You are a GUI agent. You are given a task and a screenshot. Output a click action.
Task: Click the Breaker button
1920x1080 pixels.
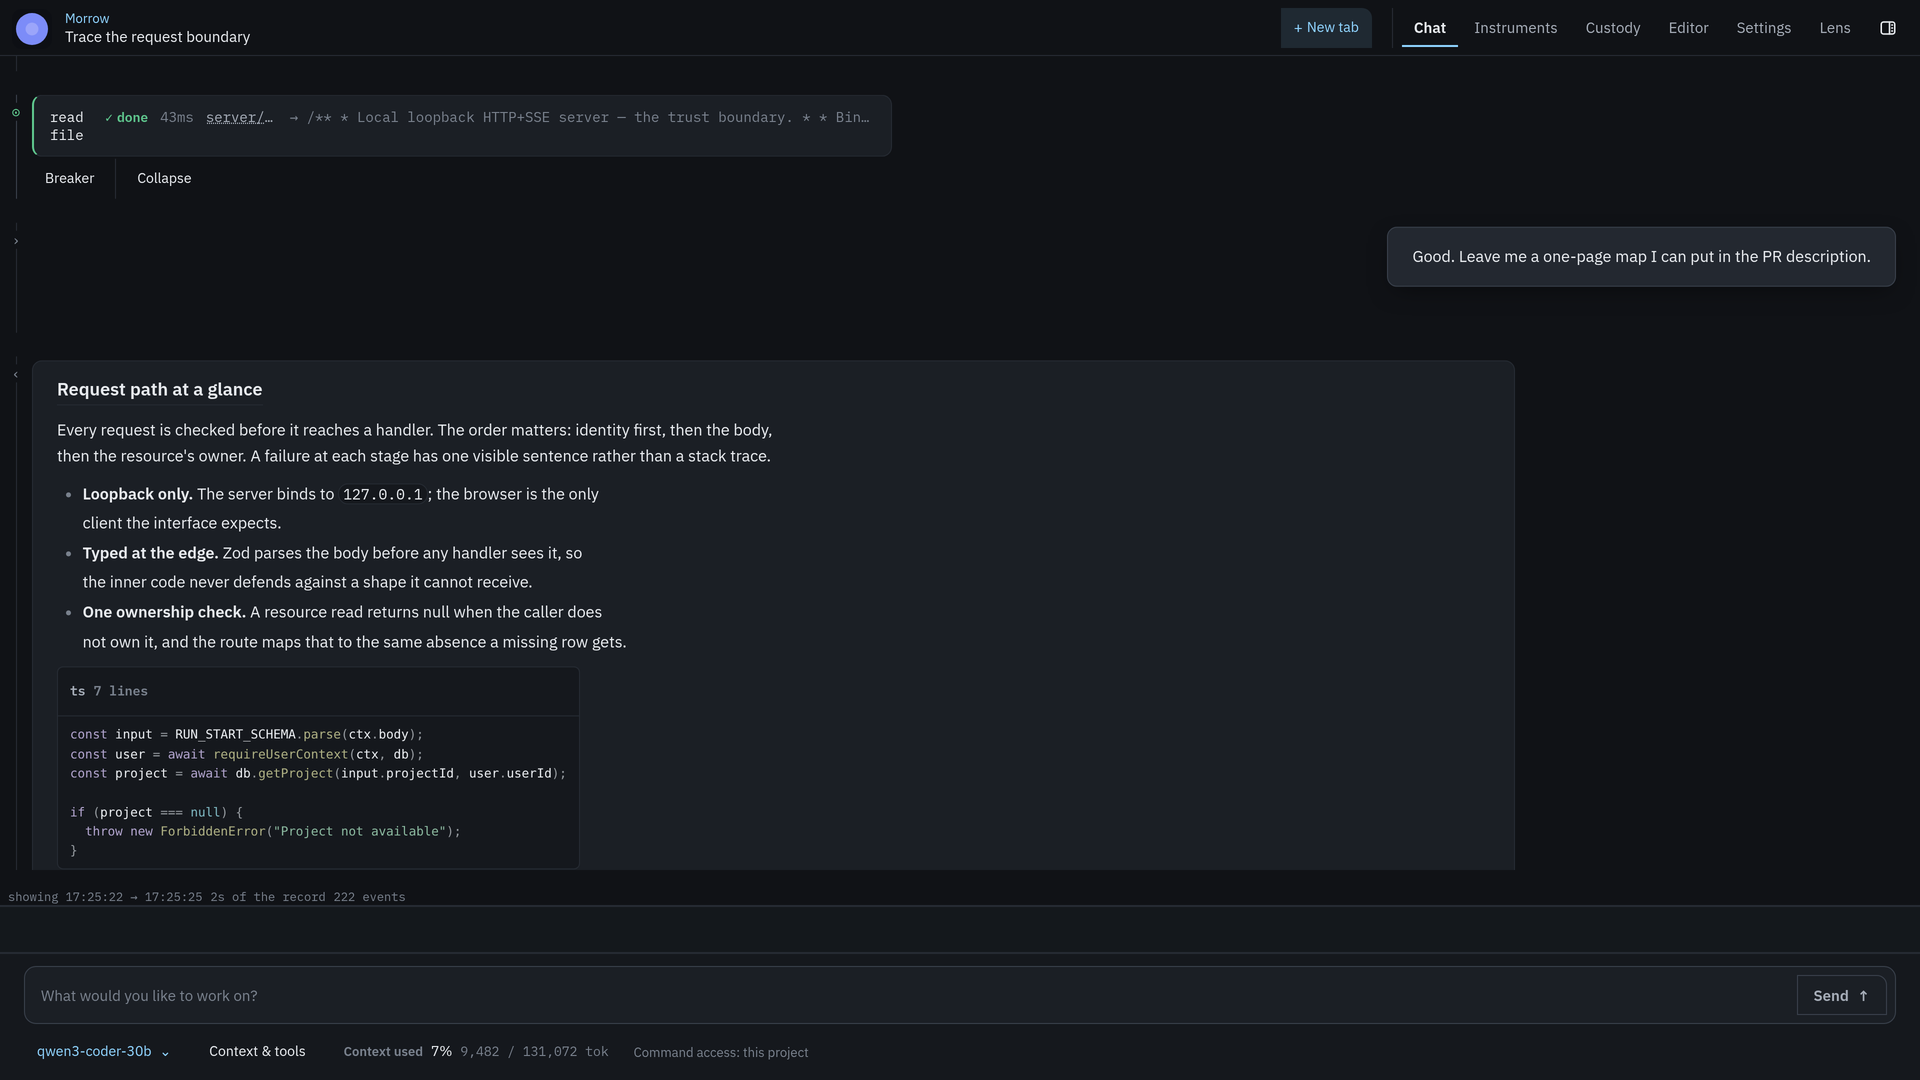point(69,178)
